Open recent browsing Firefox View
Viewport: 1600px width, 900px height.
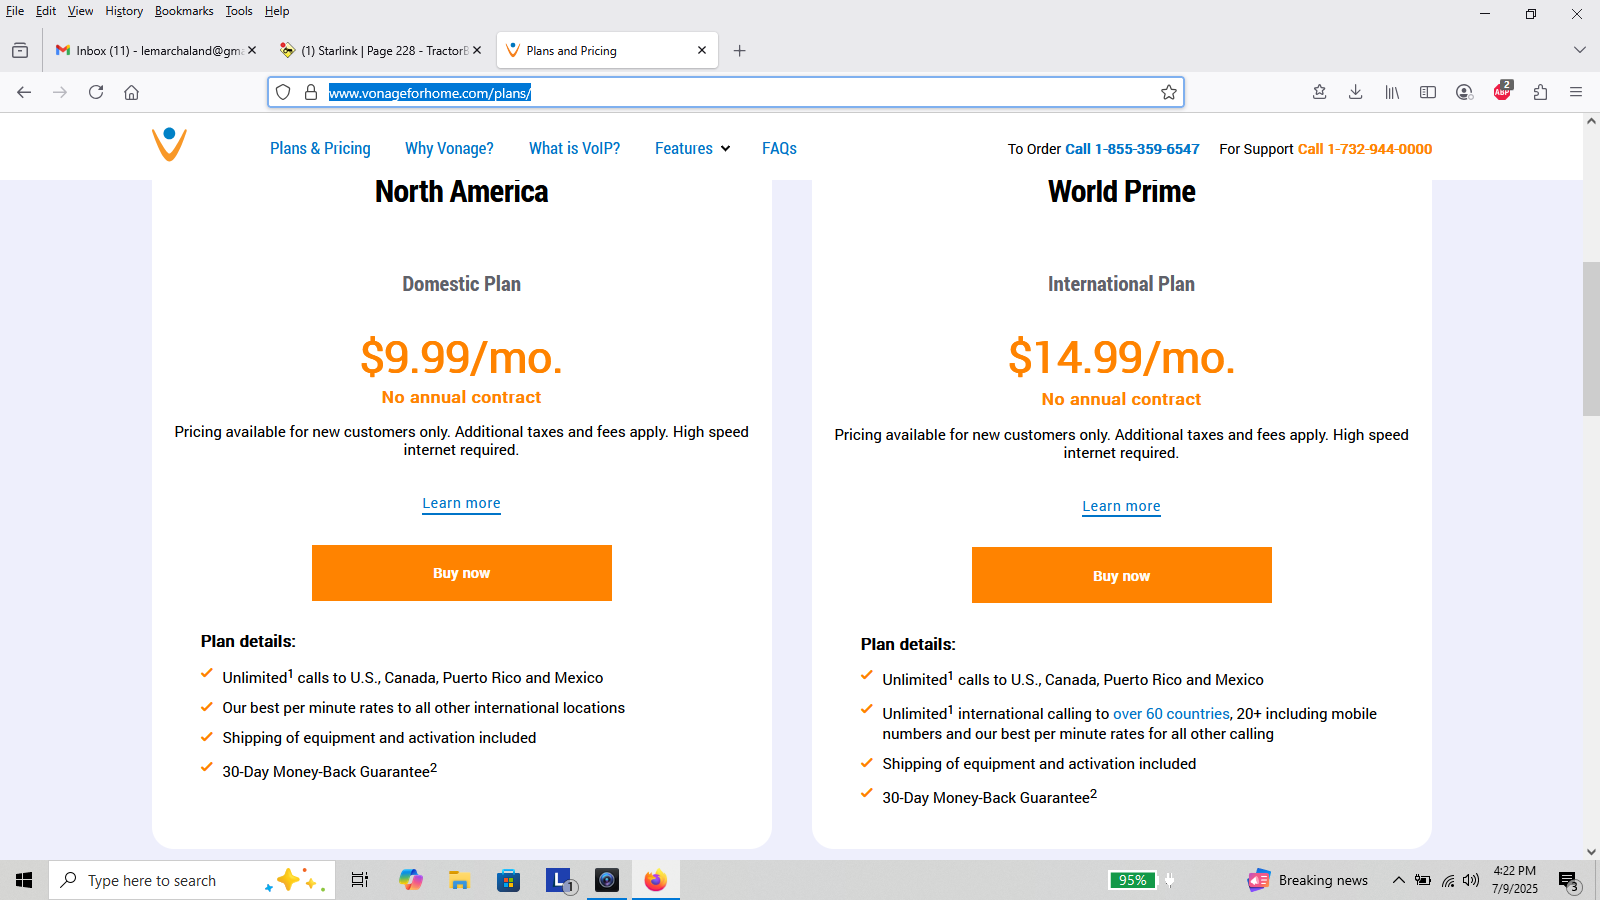(20, 50)
